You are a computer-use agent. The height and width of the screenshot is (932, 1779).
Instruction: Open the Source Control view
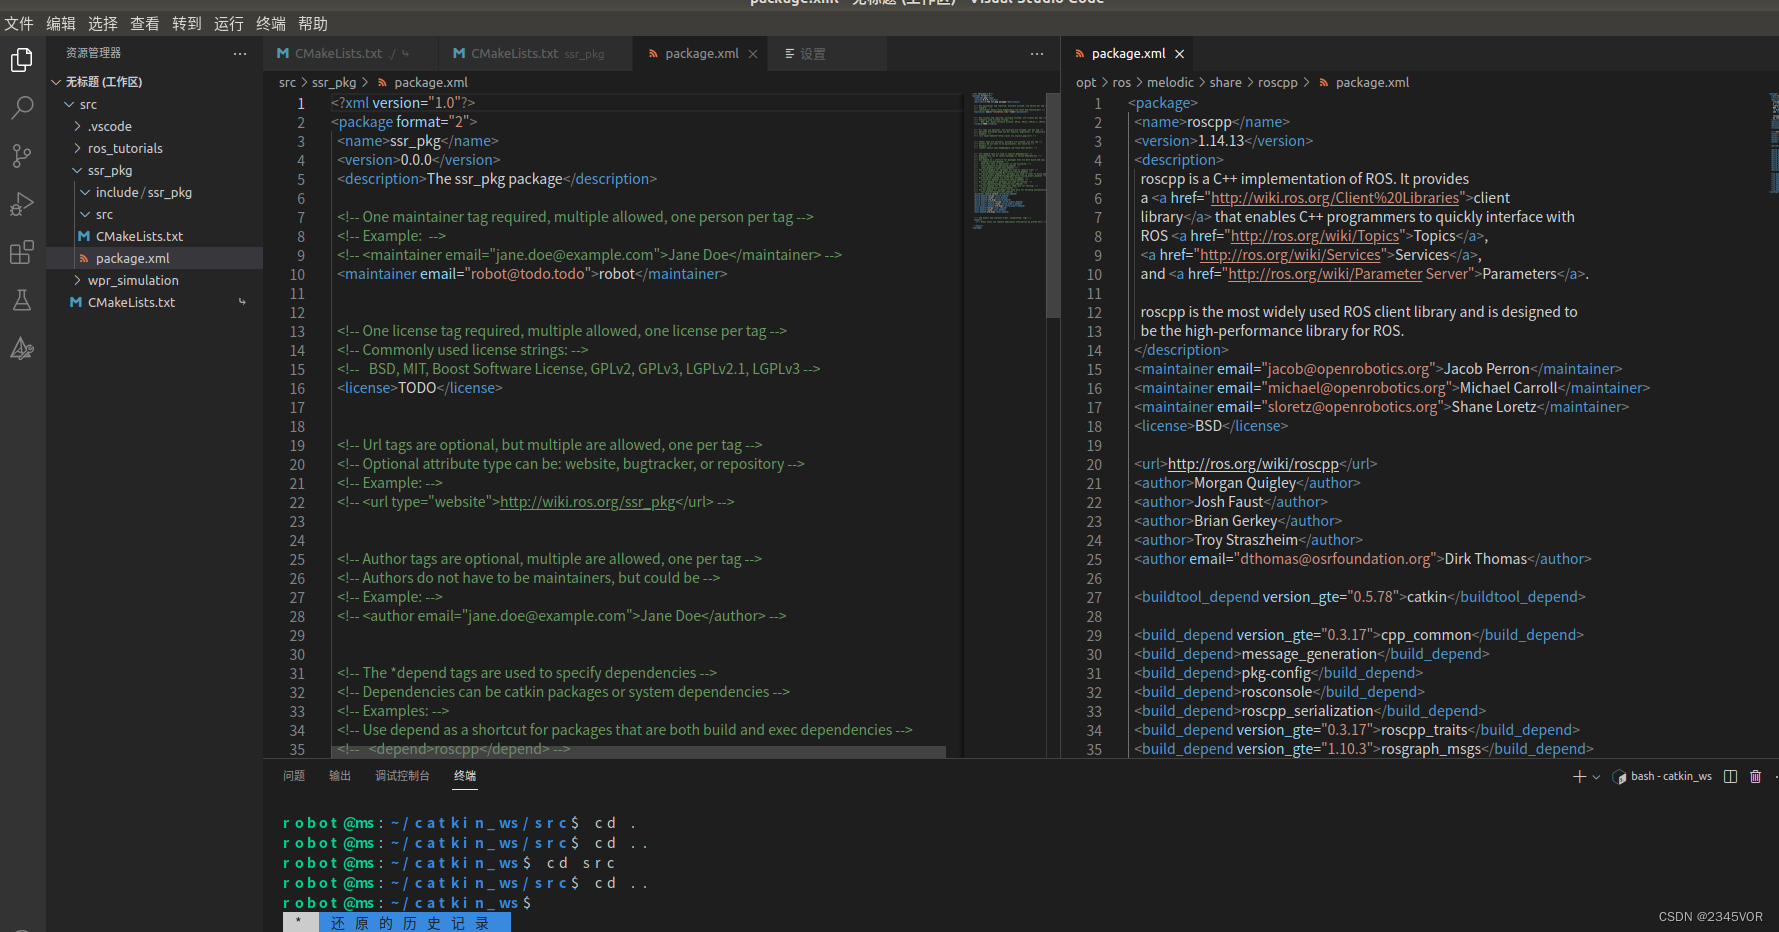22,156
